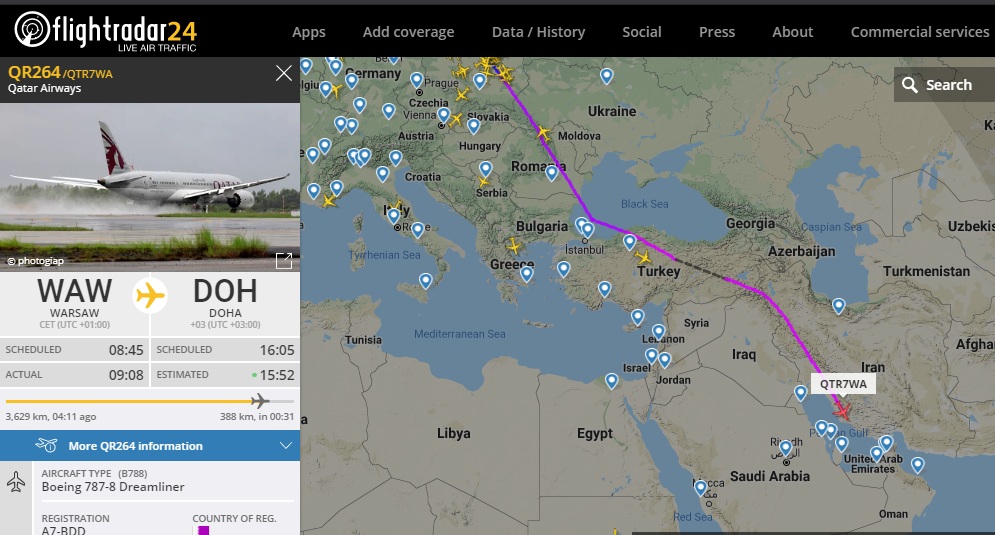Select the Istanbul airport pin
This screenshot has height=535, width=995.
click(588, 230)
